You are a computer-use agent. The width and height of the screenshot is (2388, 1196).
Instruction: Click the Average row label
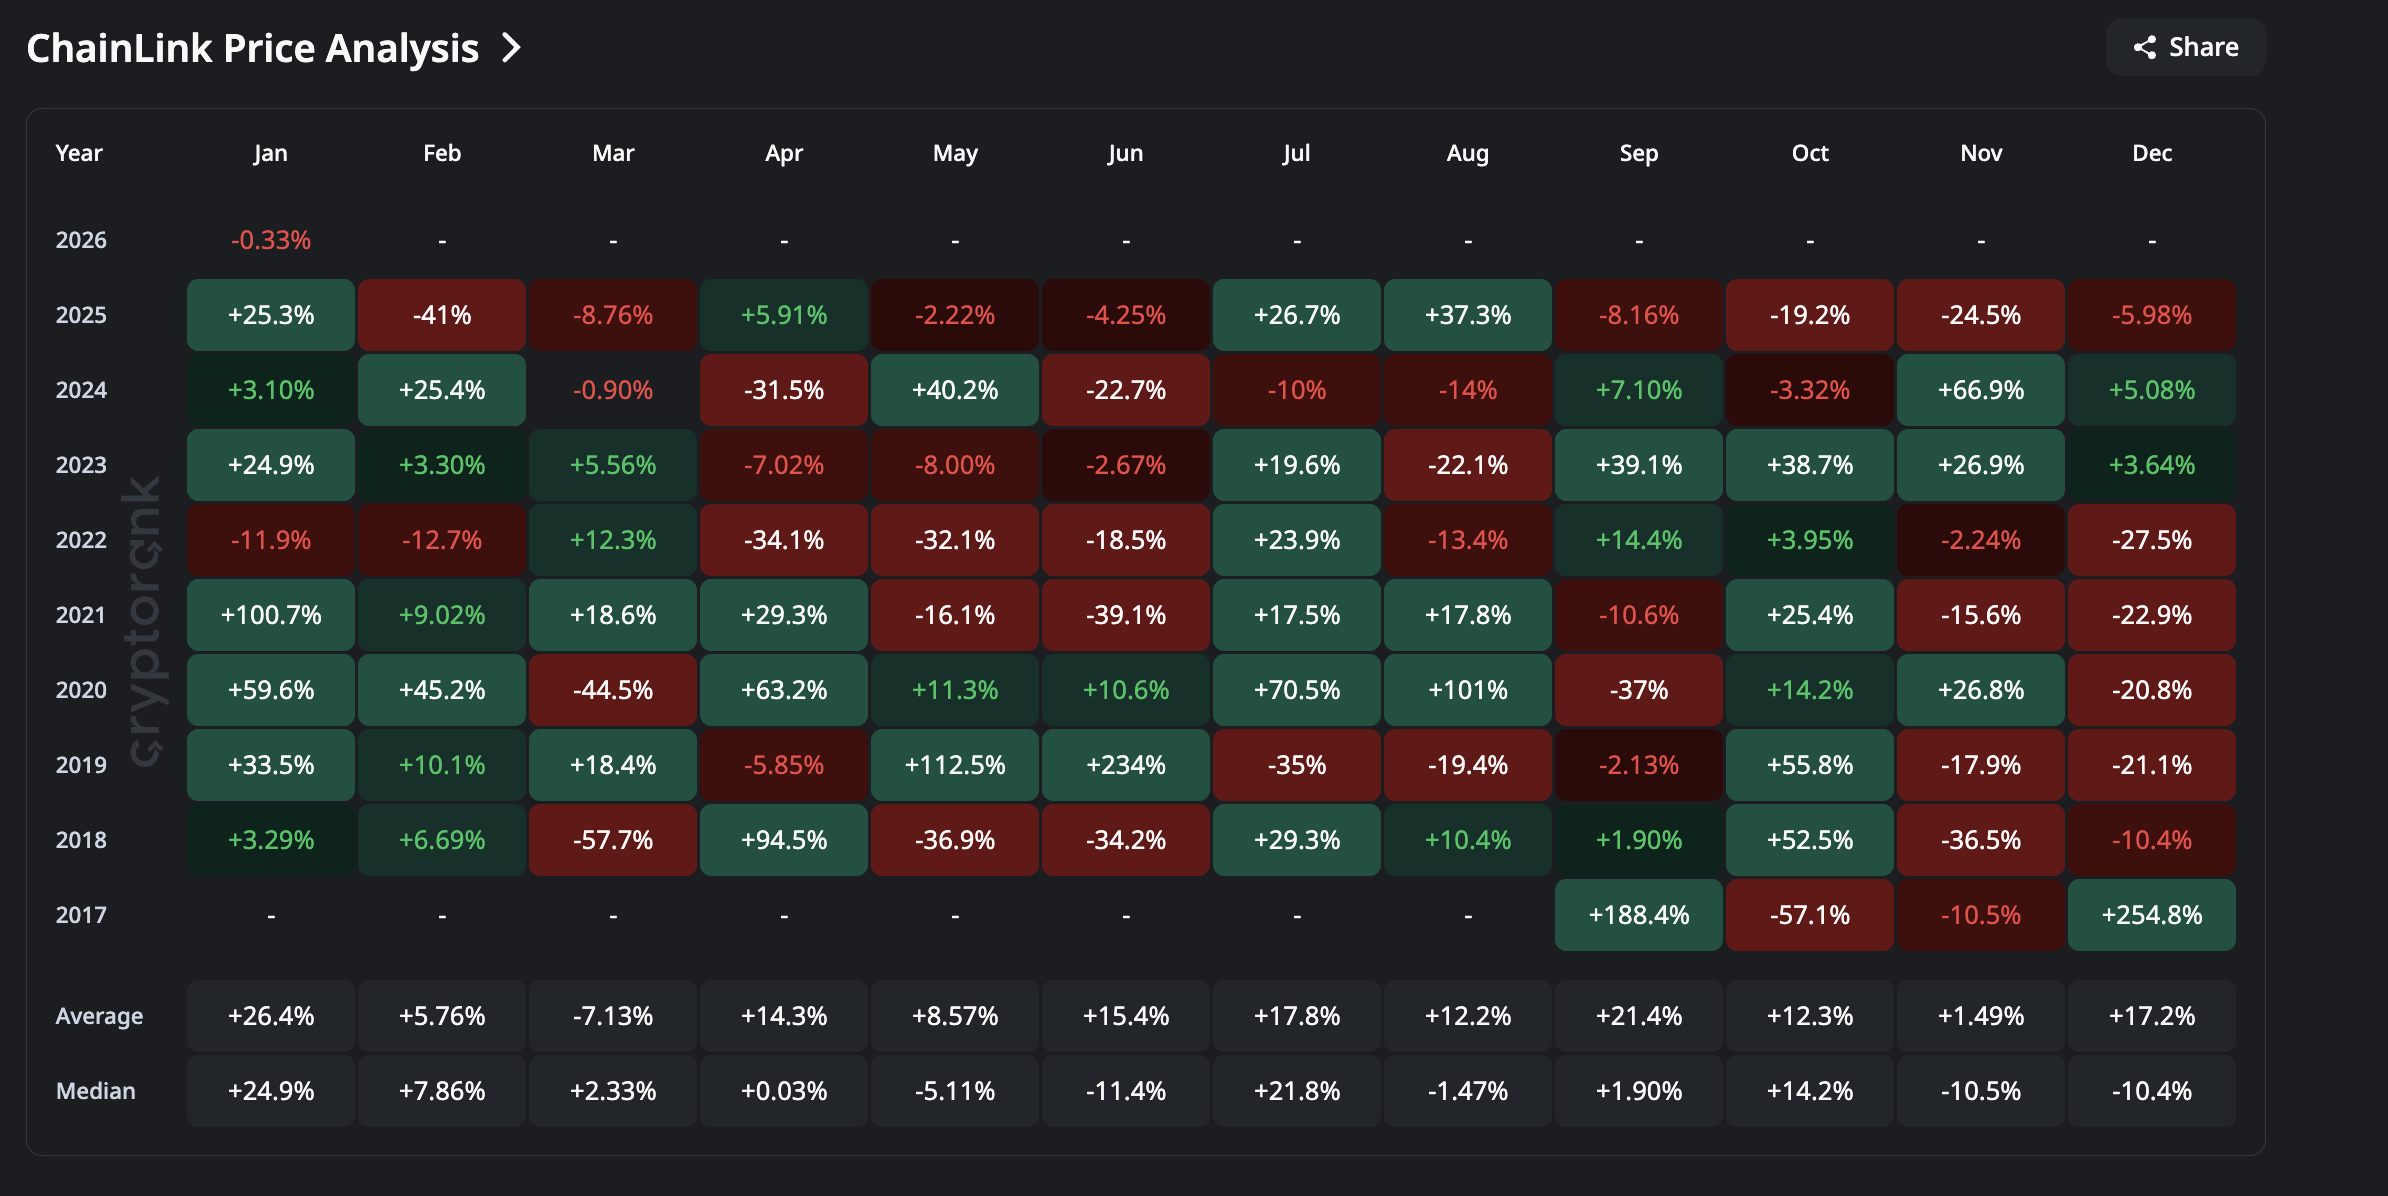coord(99,1015)
